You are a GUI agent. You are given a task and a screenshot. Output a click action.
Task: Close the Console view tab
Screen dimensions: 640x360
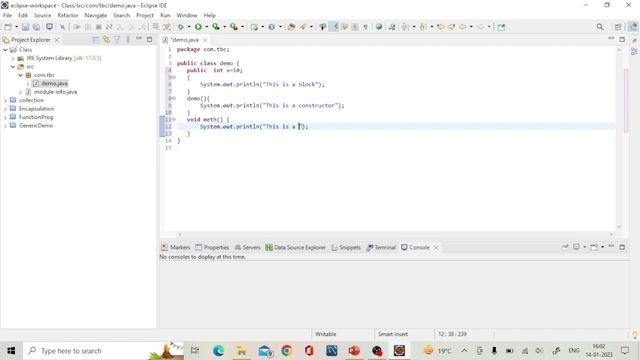pos(436,247)
